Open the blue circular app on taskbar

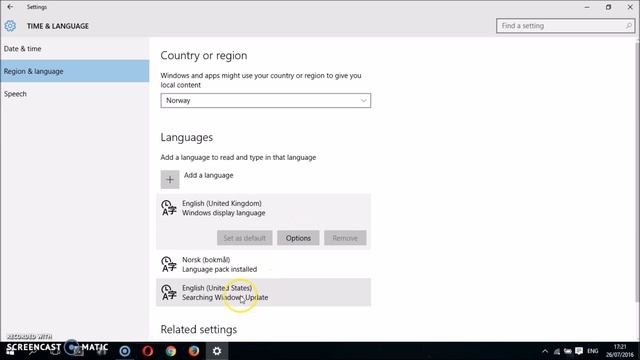(125, 351)
